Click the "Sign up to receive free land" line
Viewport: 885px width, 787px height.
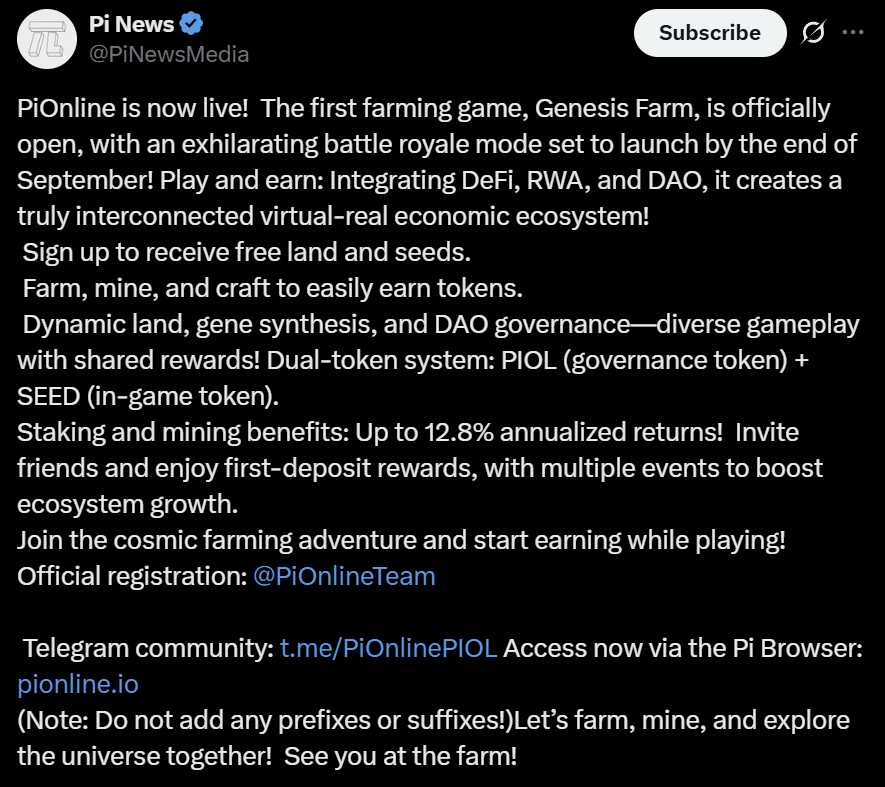246,252
